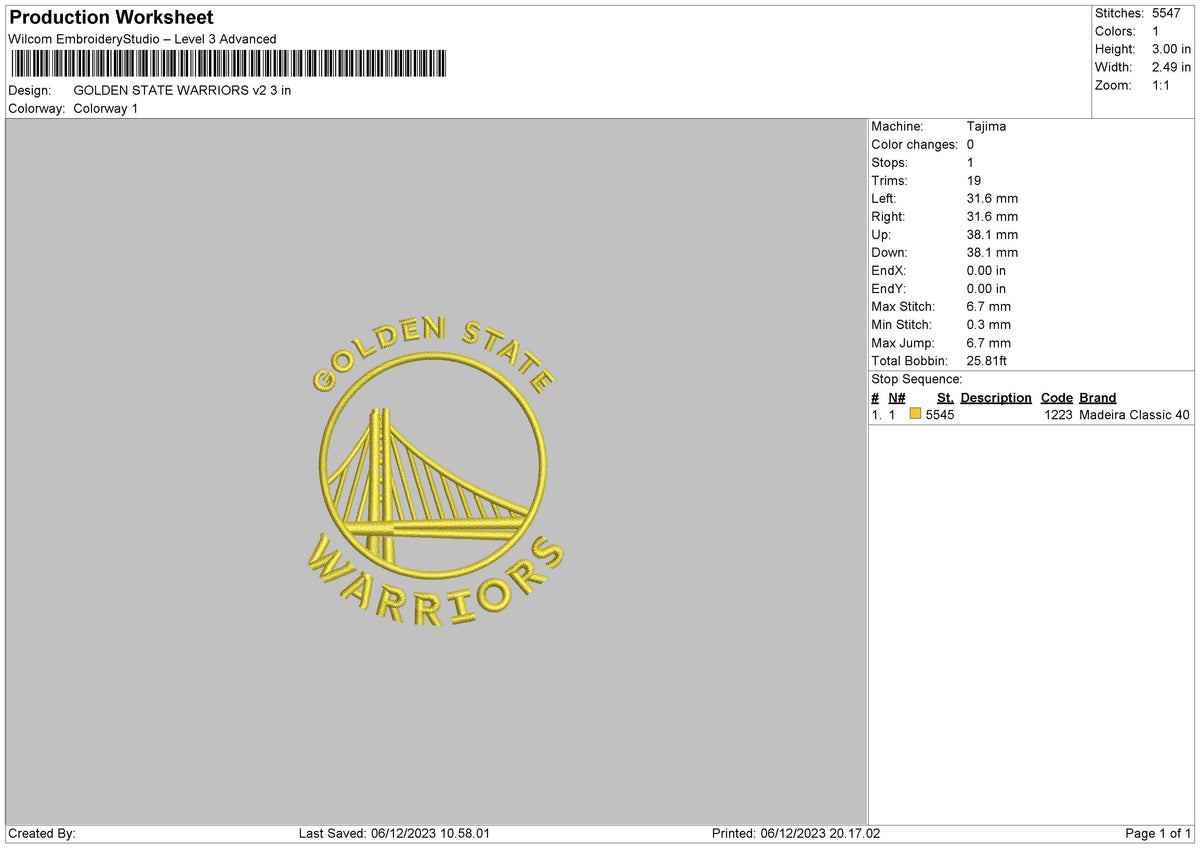The image size is (1200, 848).
Task: Select the Trims value 19
Action: (x=975, y=180)
